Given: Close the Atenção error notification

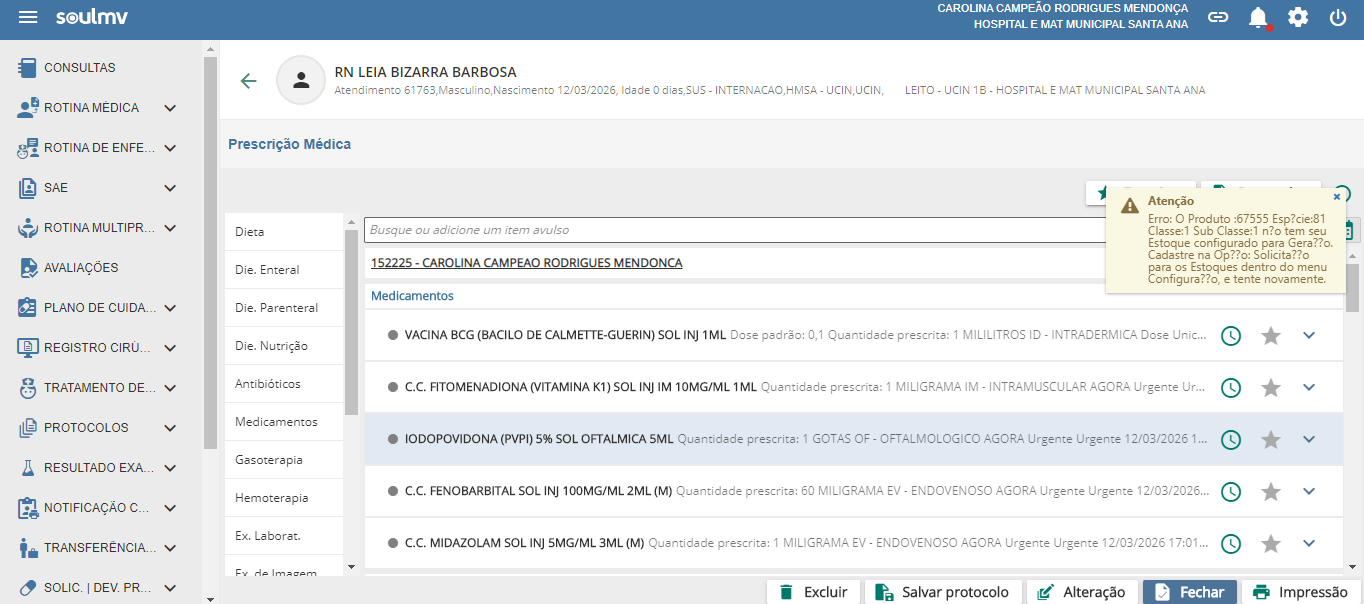Looking at the screenshot, I should (1337, 198).
